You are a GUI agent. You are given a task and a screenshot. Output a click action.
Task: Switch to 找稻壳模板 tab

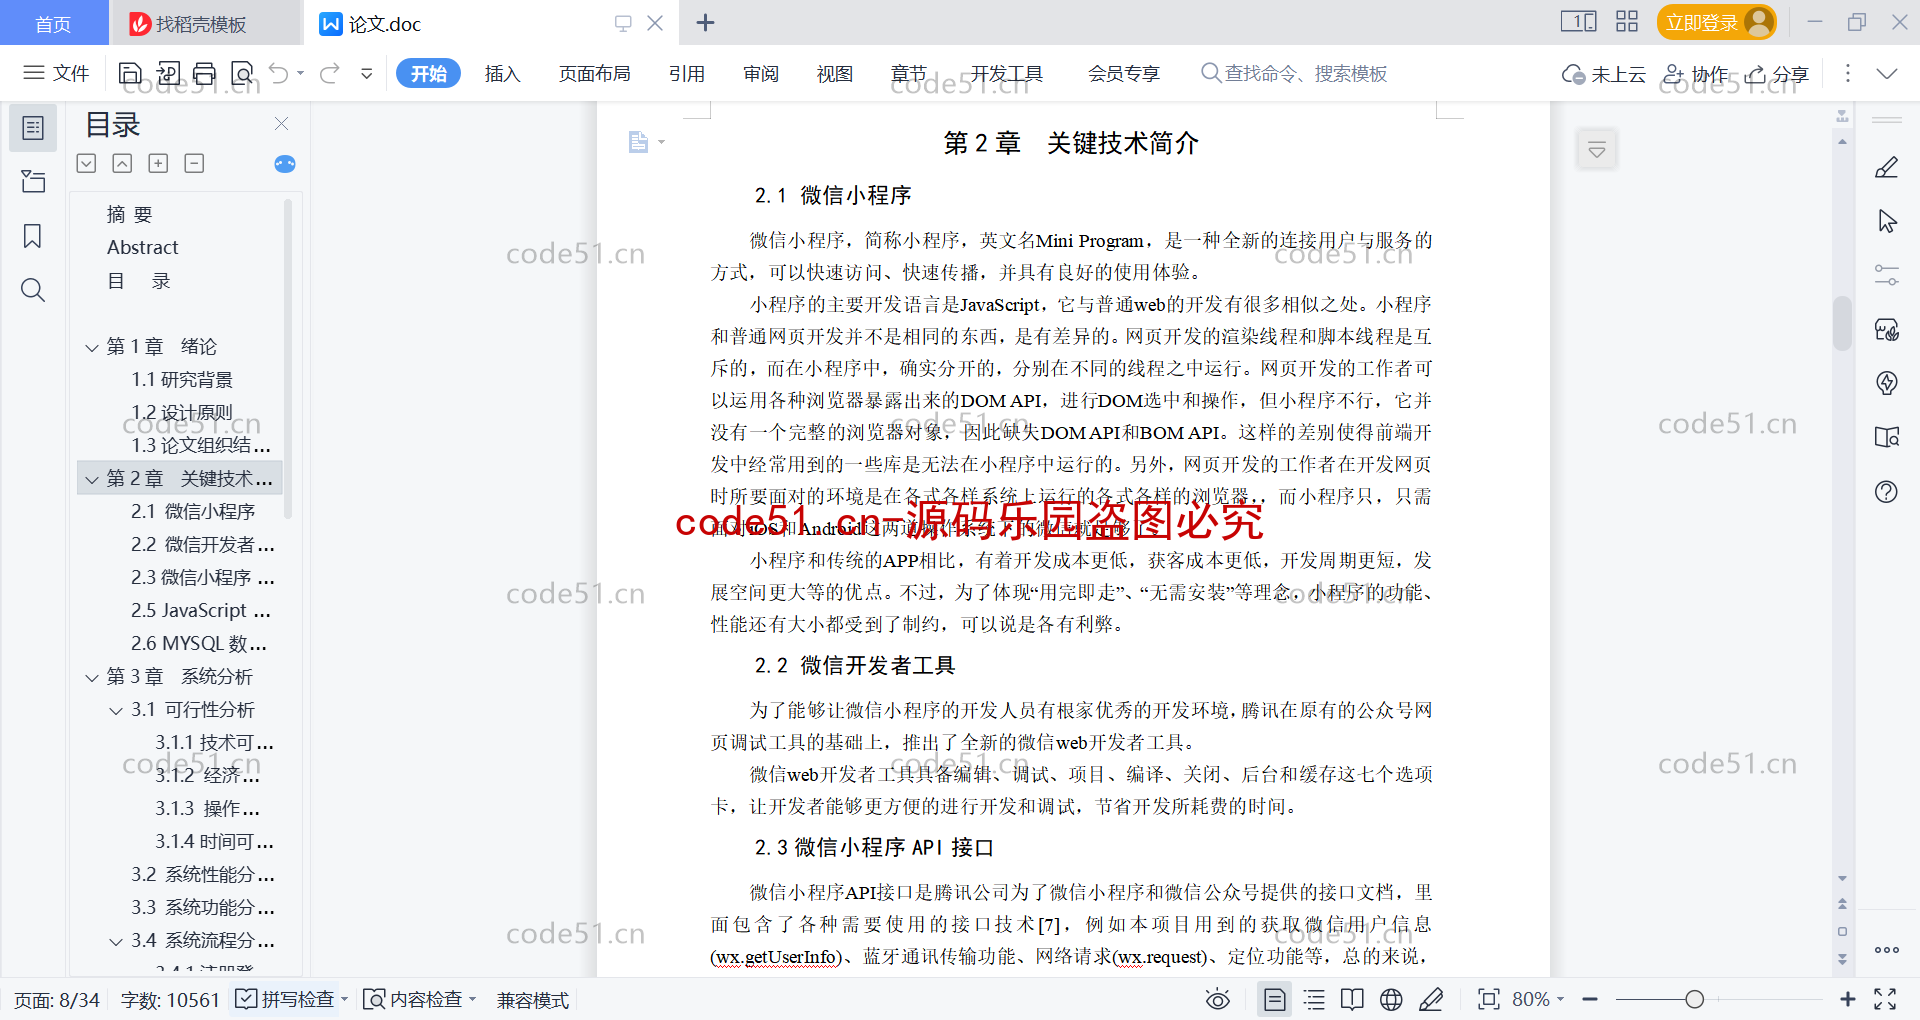pyautogui.click(x=205, y=23)
